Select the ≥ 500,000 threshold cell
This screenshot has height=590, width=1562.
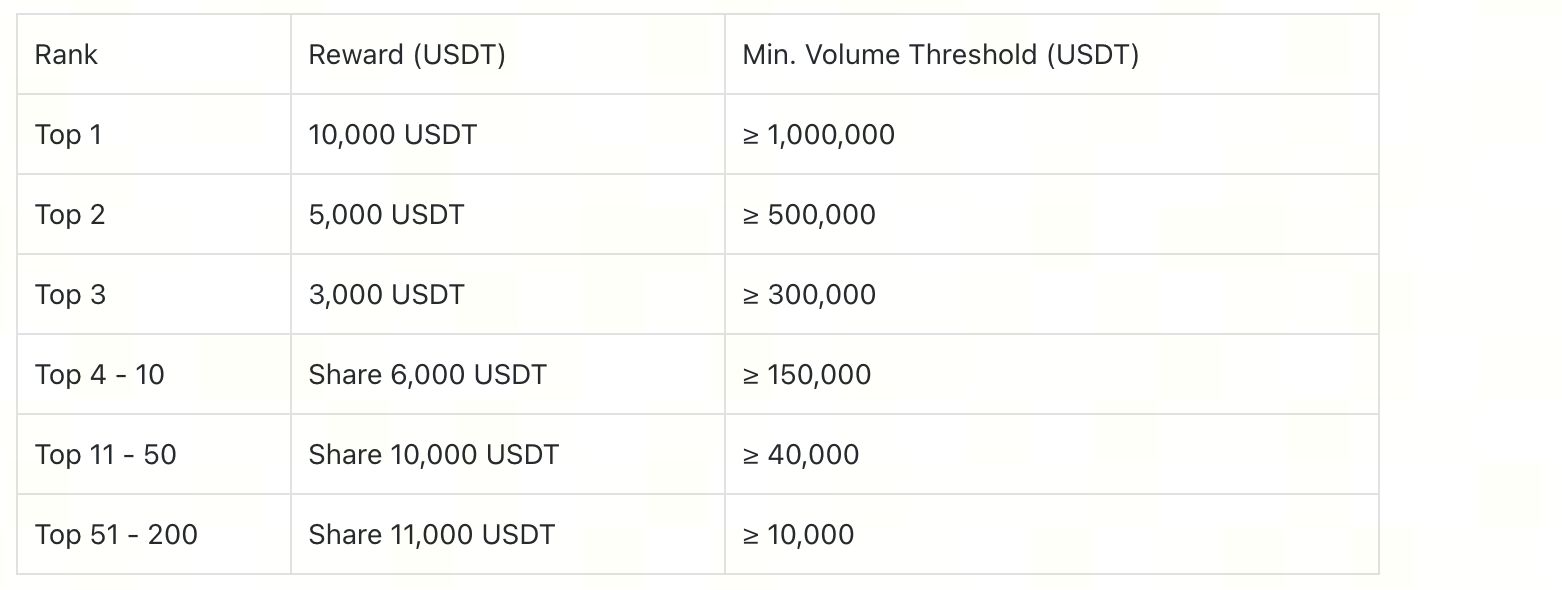809,215
